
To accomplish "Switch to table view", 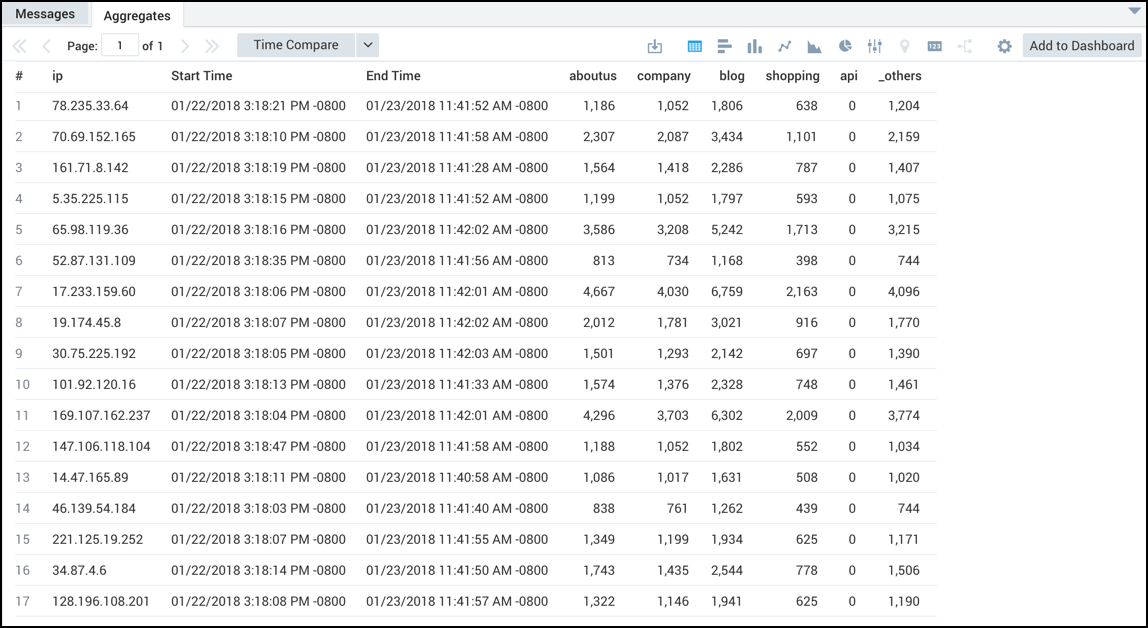I will [x=693, y=45].
